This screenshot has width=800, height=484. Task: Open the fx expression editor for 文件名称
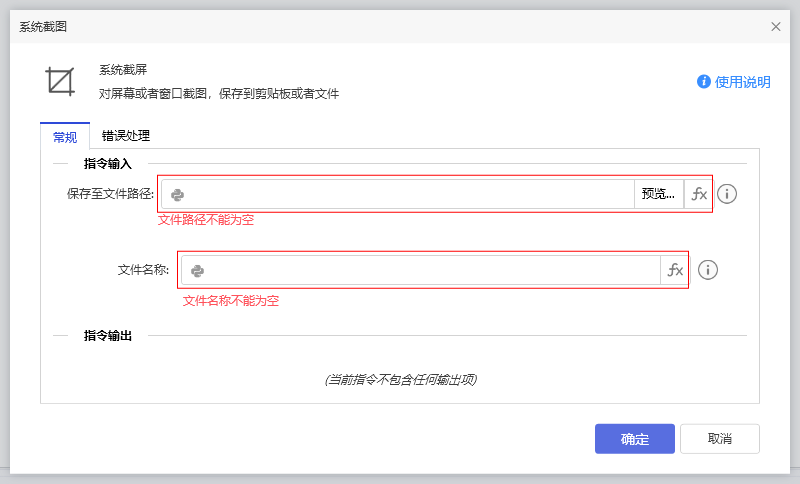pyautogui.click(x=675, y=270)
